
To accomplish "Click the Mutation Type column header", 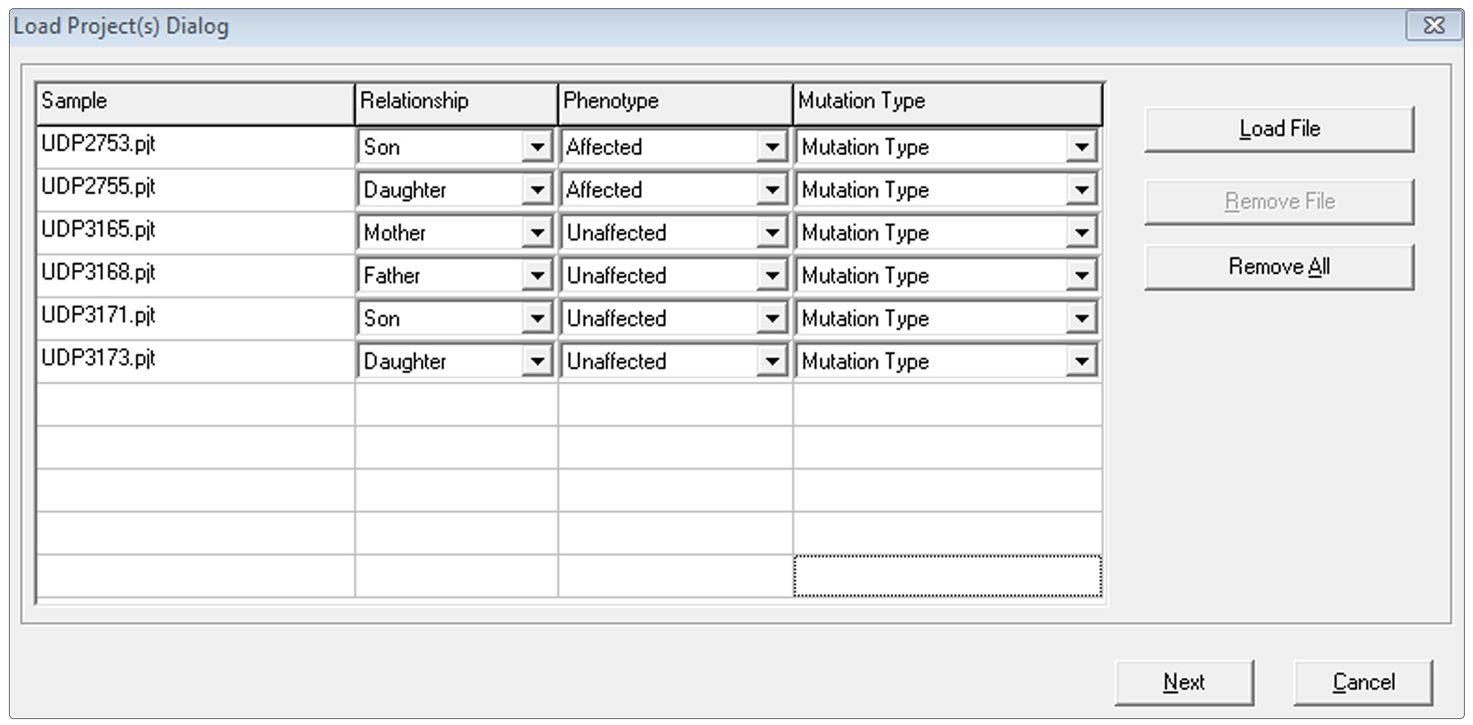I will pyautogui.click(x=948, y=103).
